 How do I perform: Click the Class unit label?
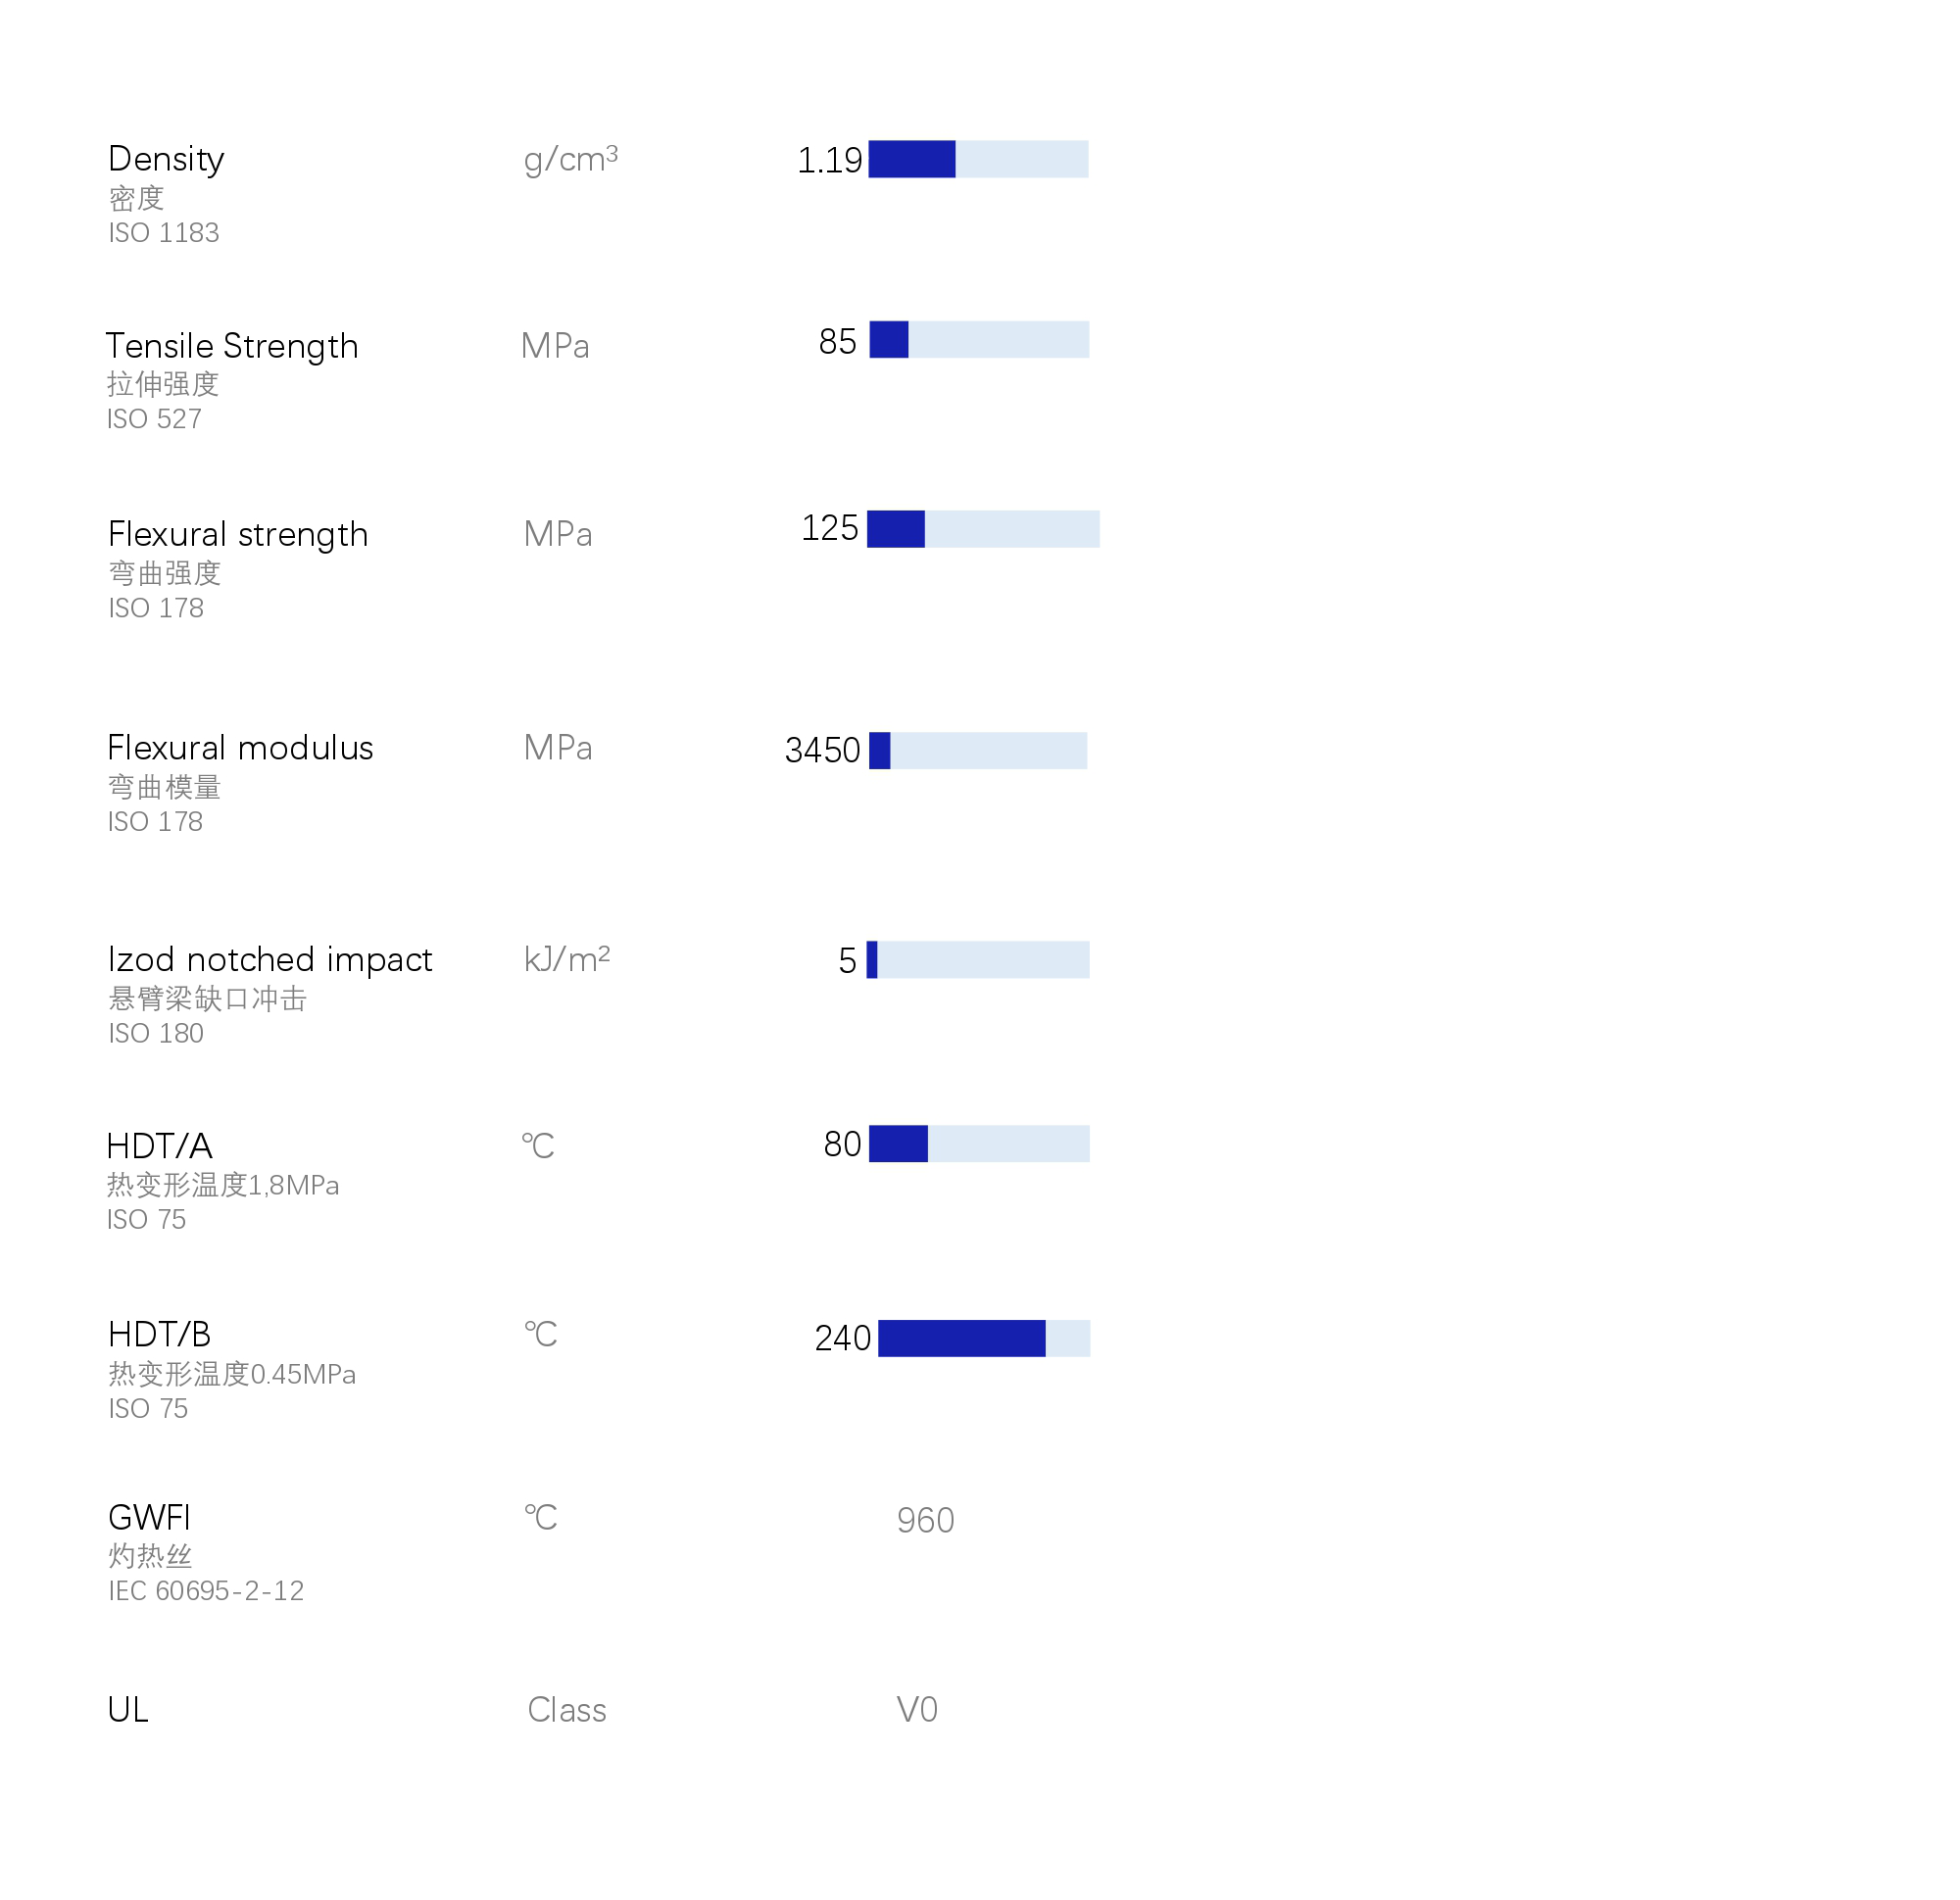click(566, 1710)
